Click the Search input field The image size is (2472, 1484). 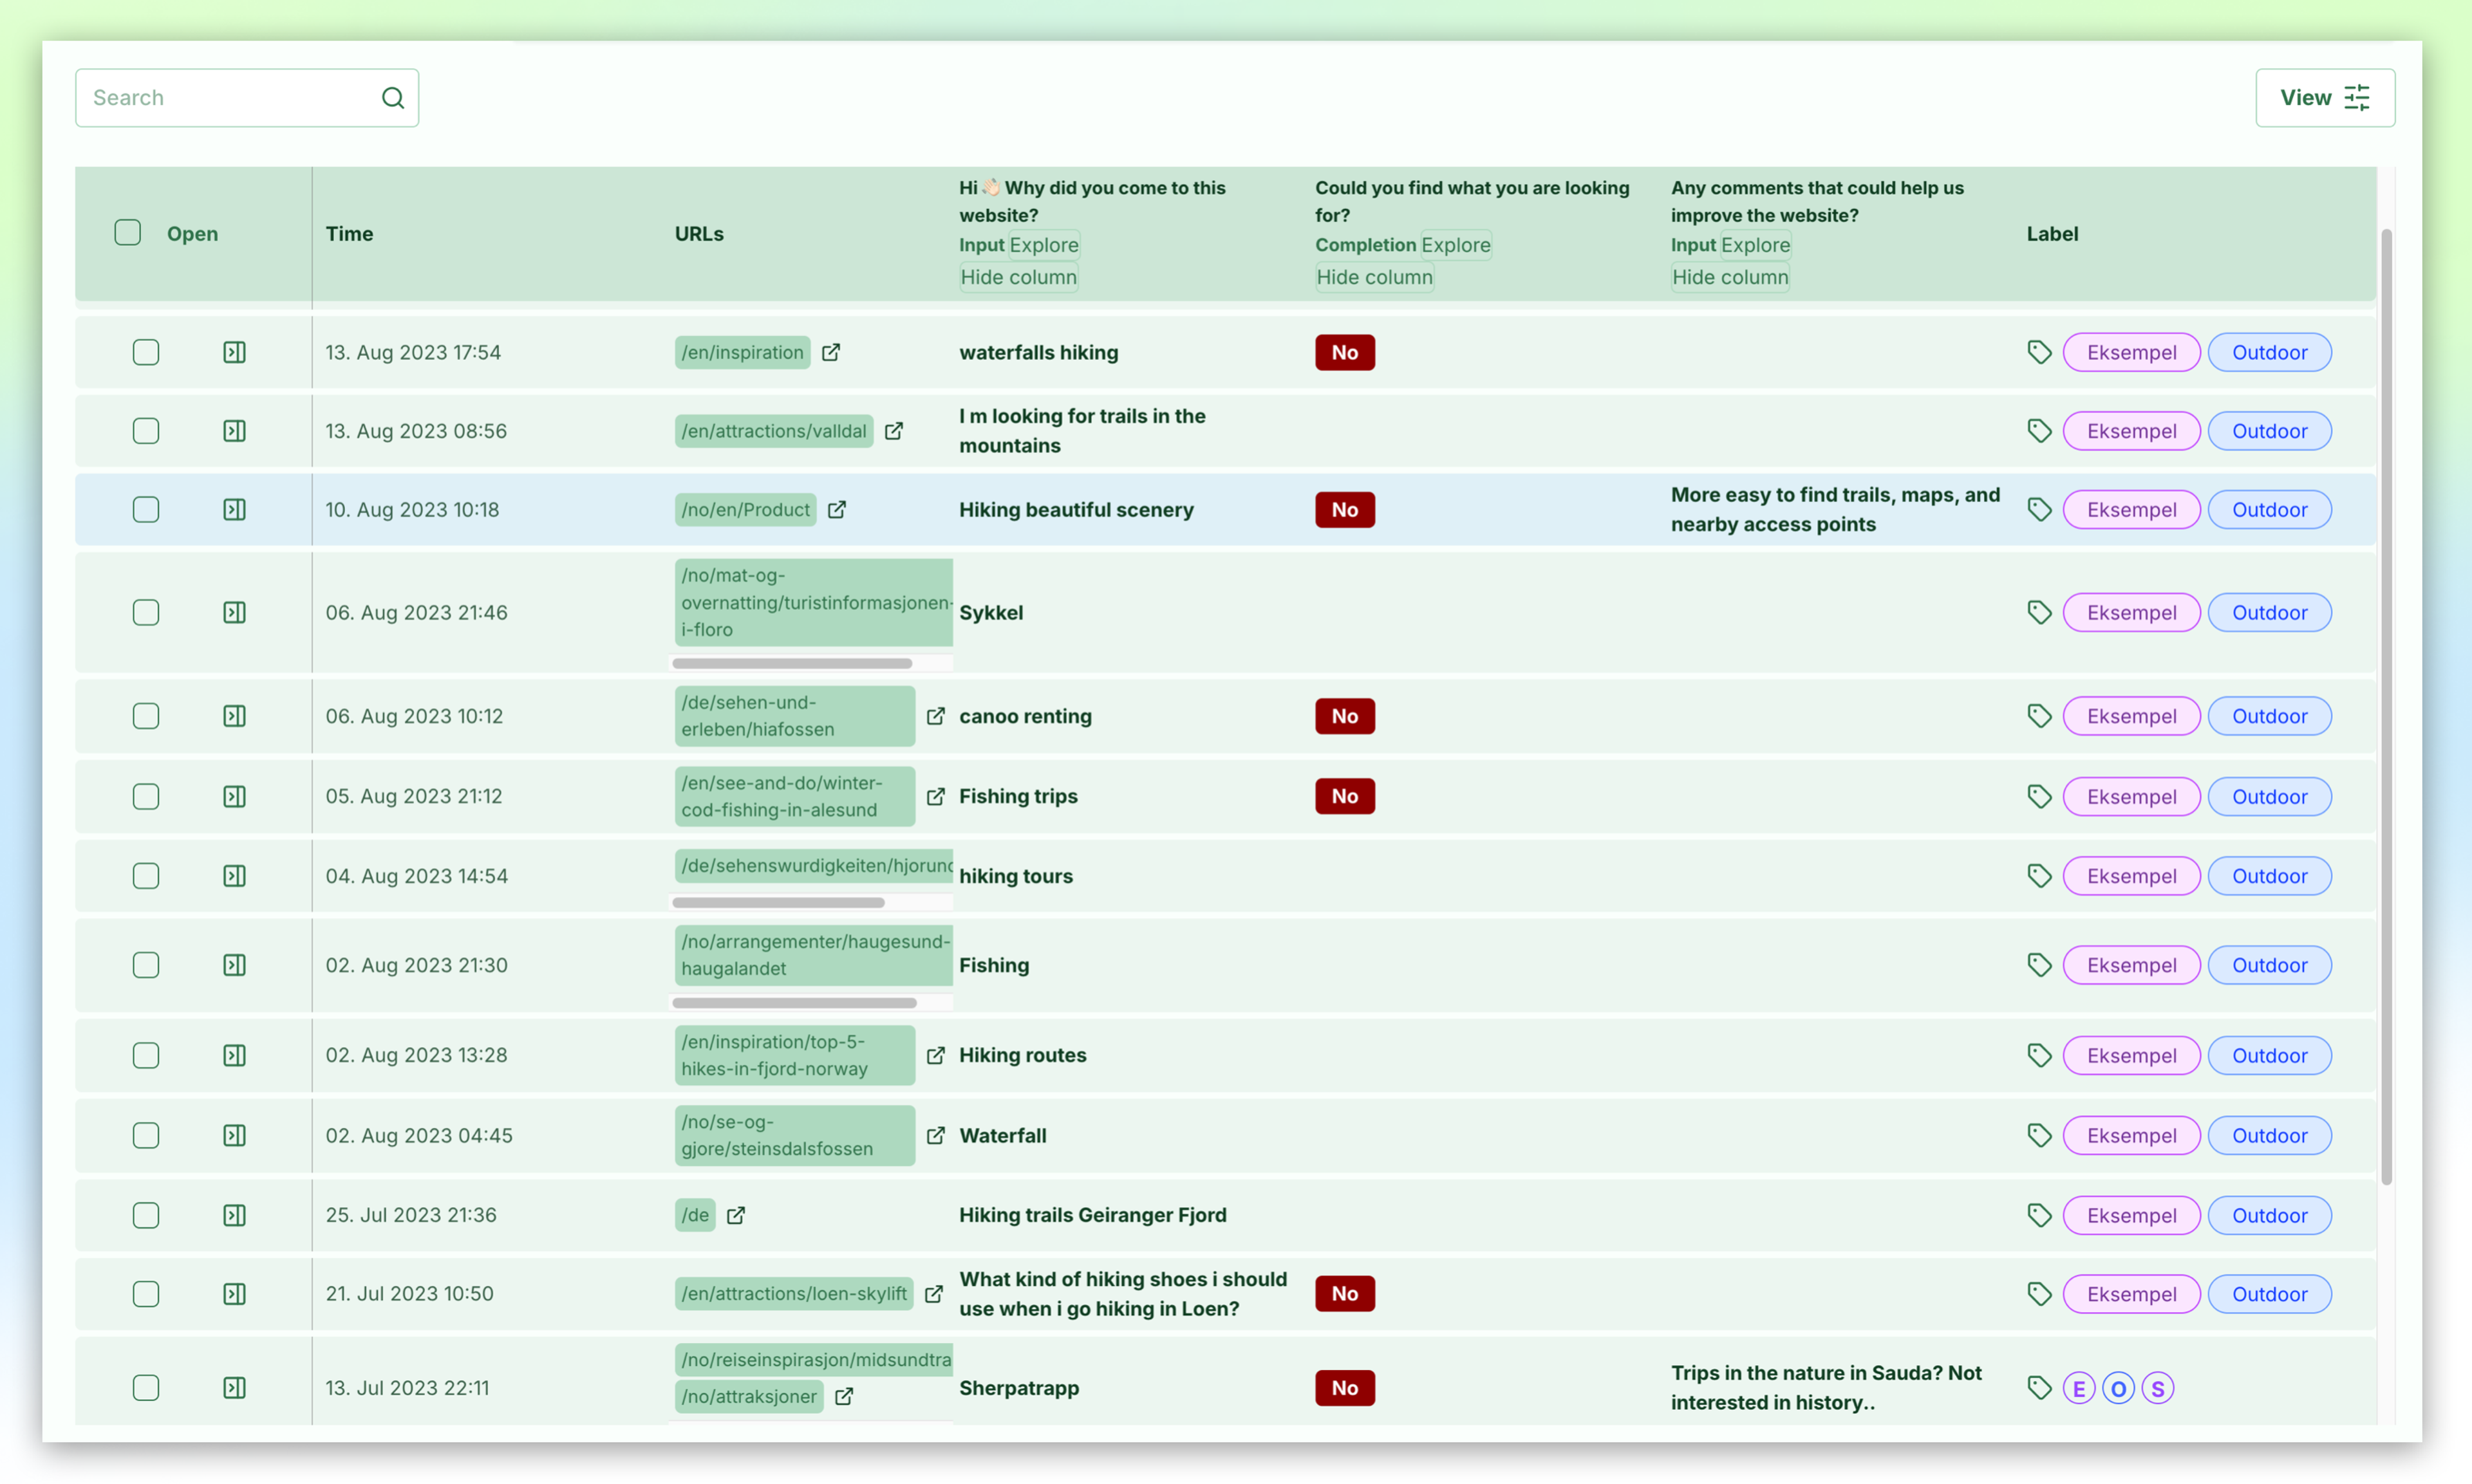coord(247,98)
